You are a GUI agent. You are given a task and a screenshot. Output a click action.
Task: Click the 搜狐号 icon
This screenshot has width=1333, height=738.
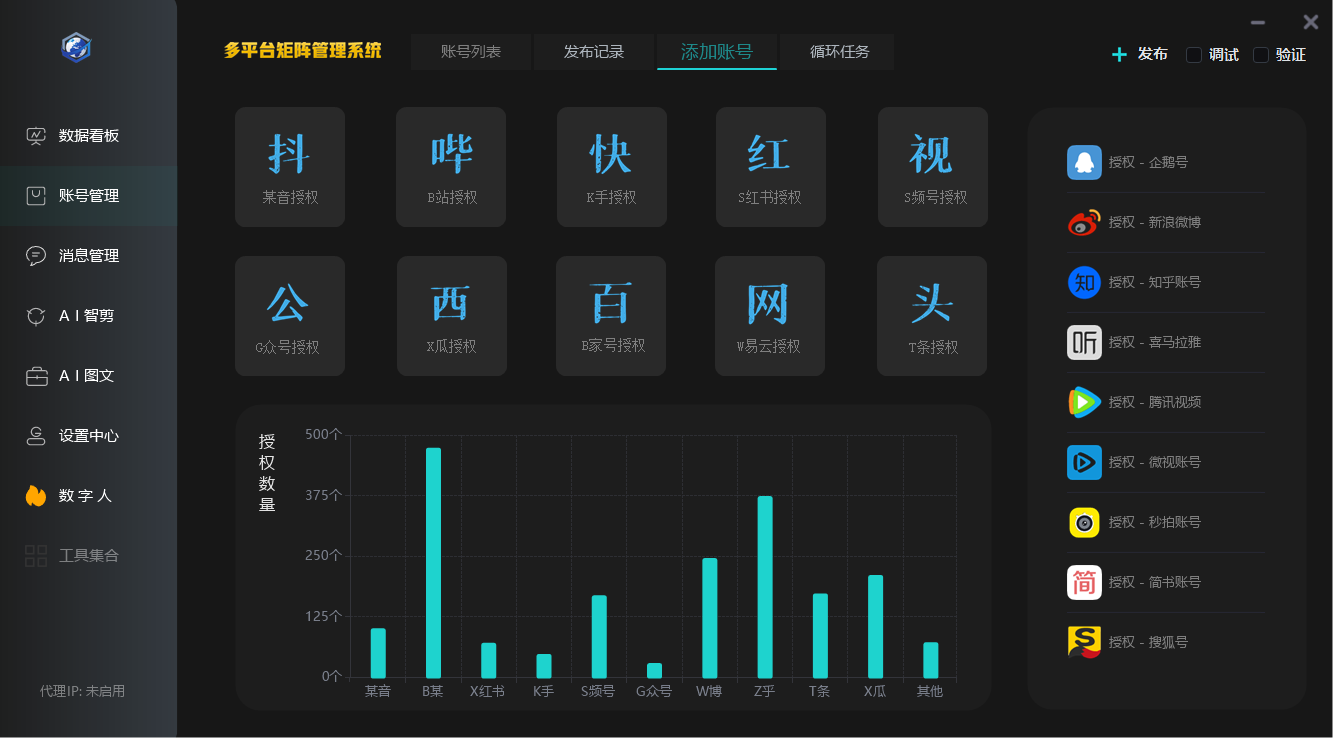click(1084, 642)
